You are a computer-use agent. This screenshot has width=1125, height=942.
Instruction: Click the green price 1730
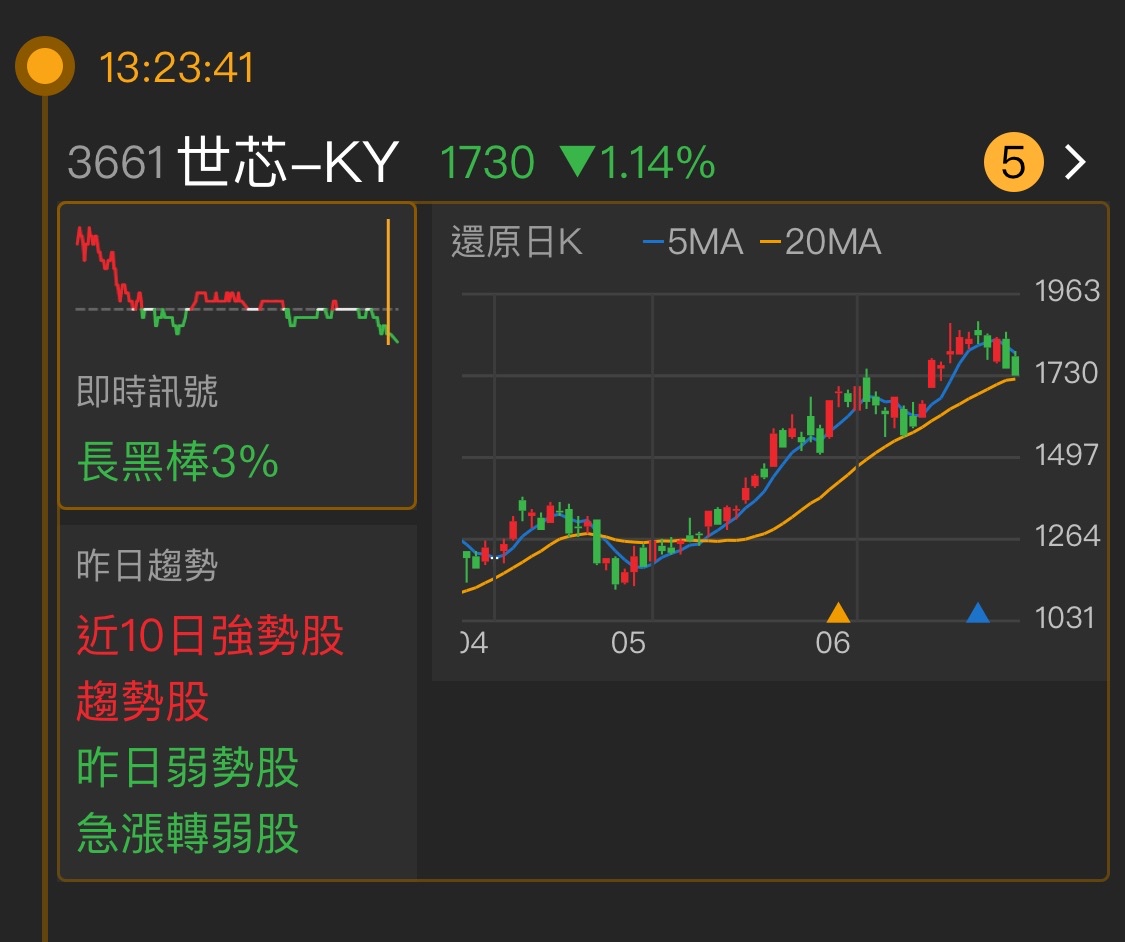(x=486, y=160)
